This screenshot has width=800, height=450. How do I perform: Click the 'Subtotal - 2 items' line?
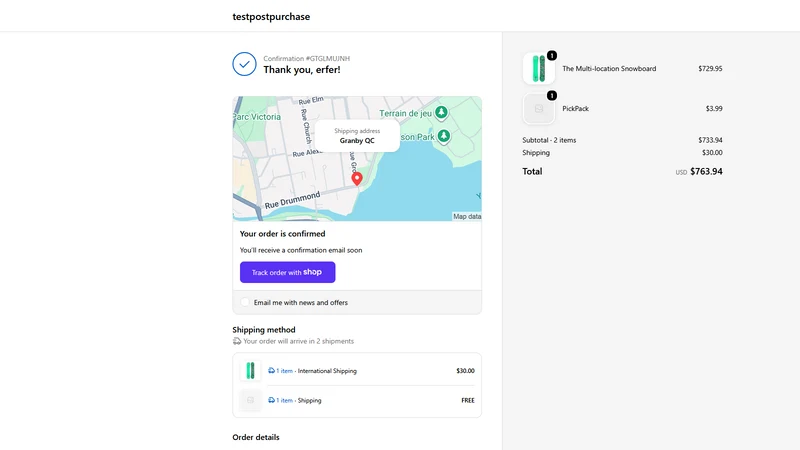(549, 140)
